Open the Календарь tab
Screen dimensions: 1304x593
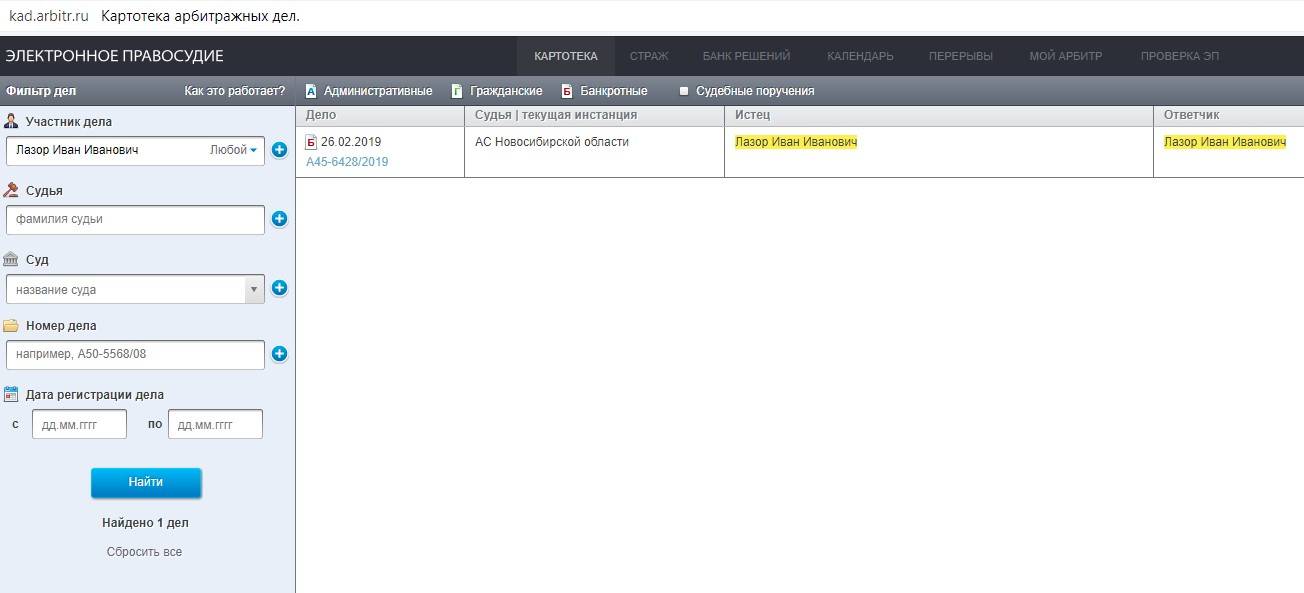(860, 56)
